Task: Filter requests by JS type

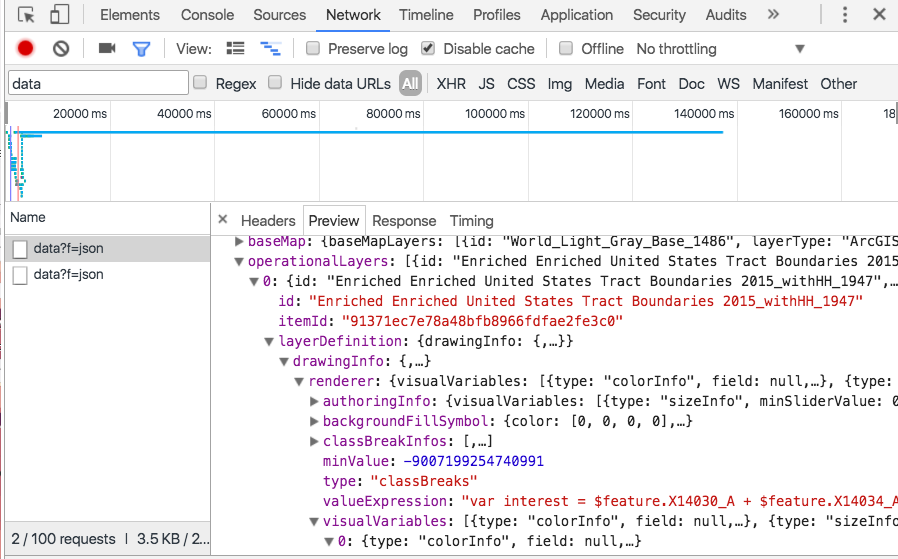Action: [x=486, y=84]
